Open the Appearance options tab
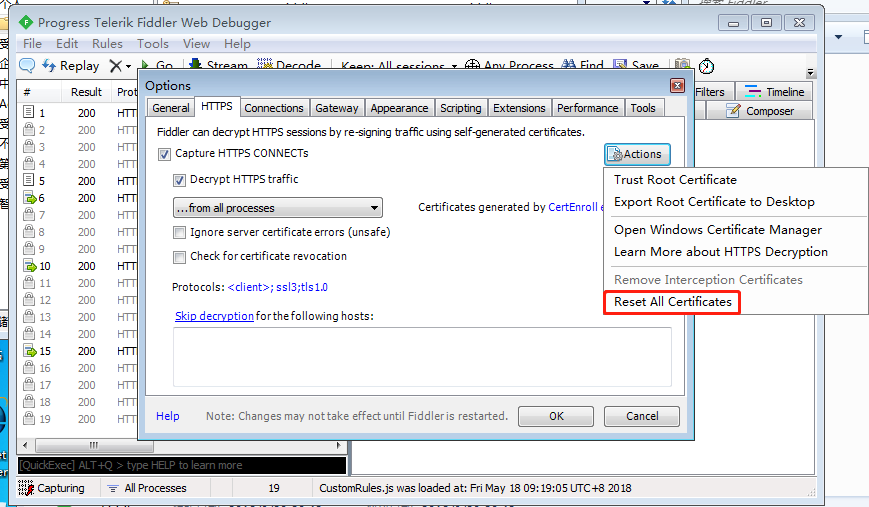The height and width of the screenshot is (507, 869). click(x=399, y=108)
